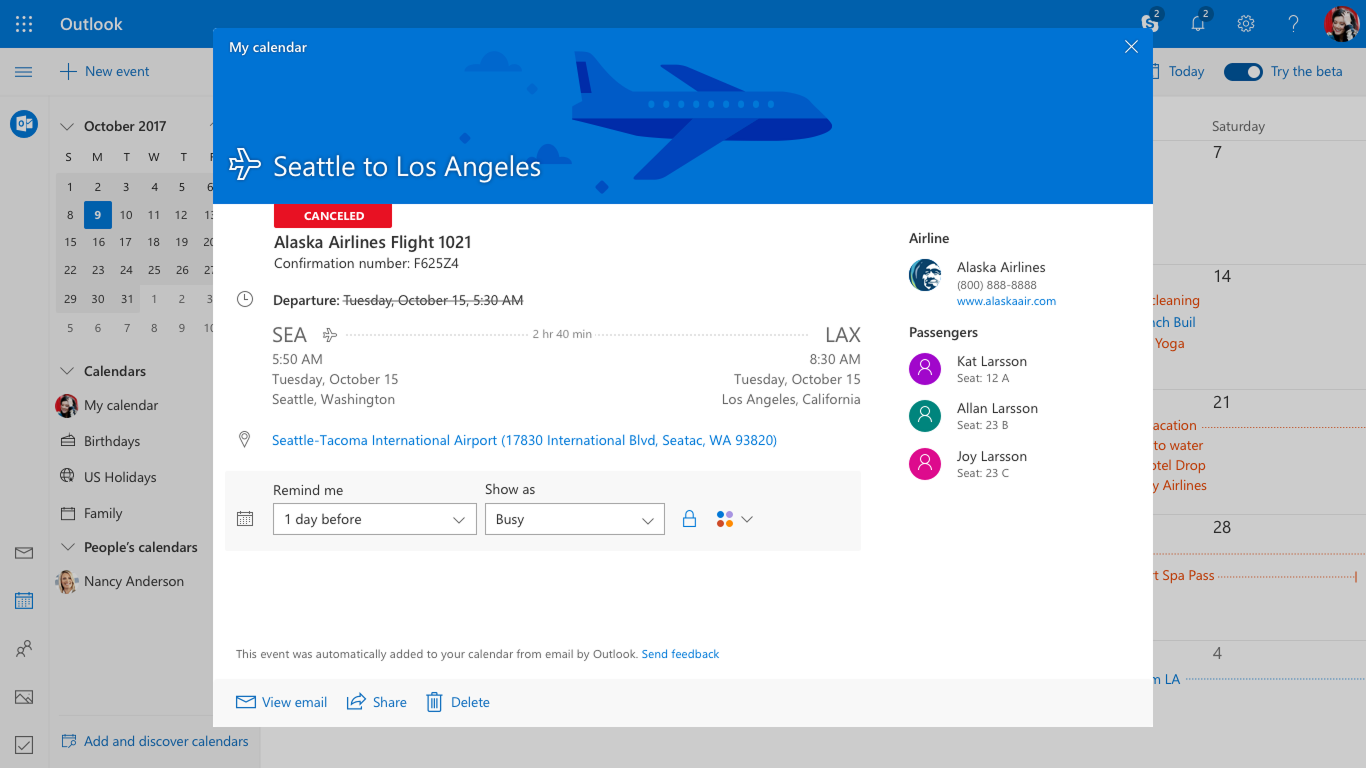Open Seattle-Tacoma International Airport address link
Viewport: 1366px width, 768px height.
[524, 440]
